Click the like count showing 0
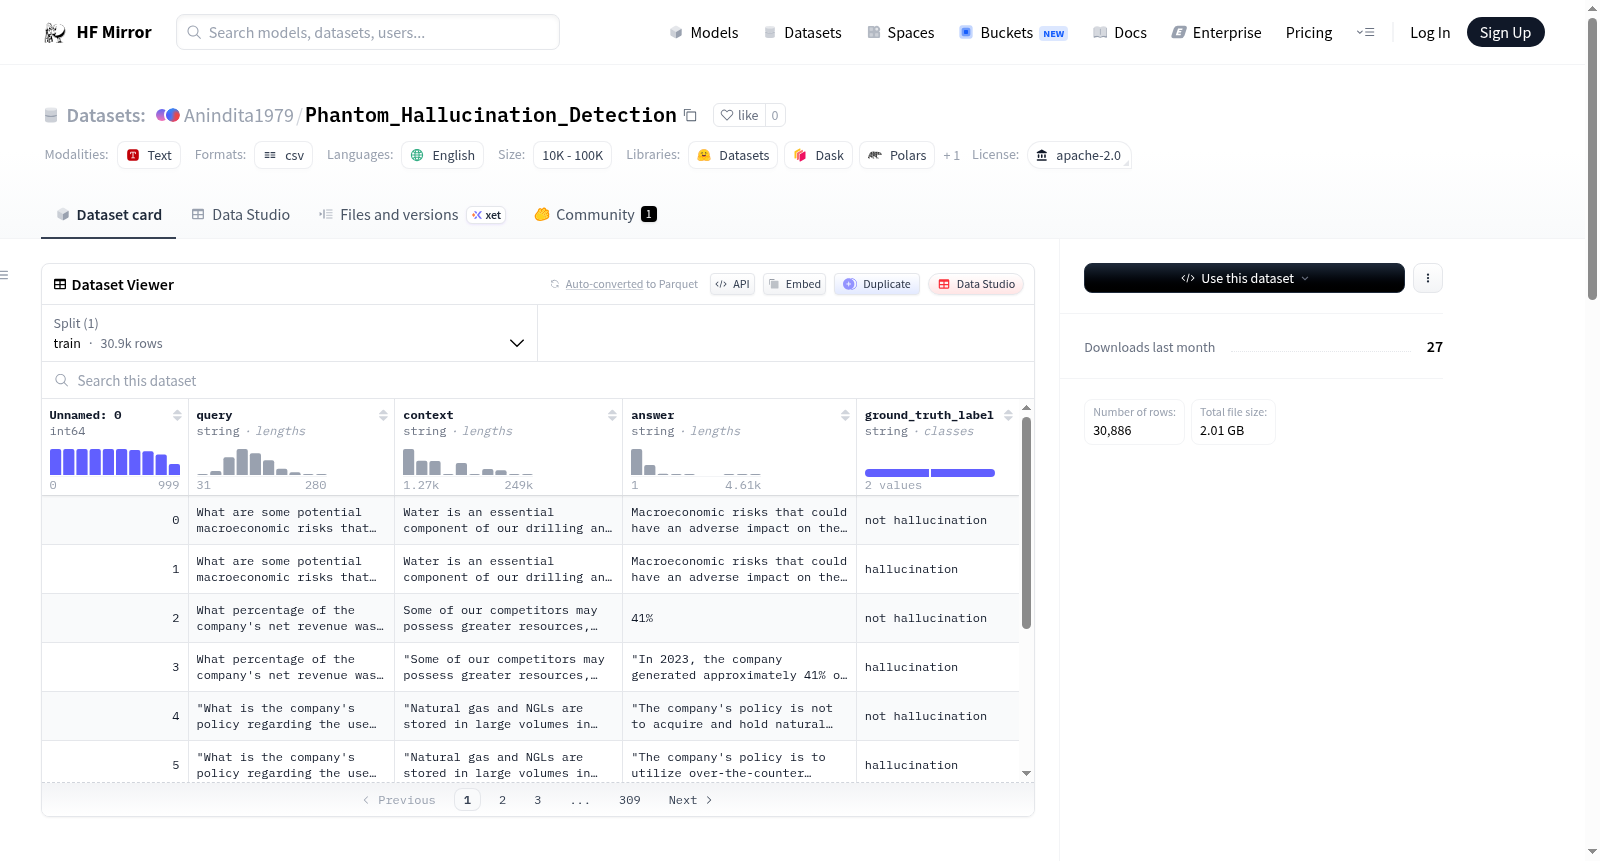1600x861 pixels. pyautogui.click(x=775, y=115)
